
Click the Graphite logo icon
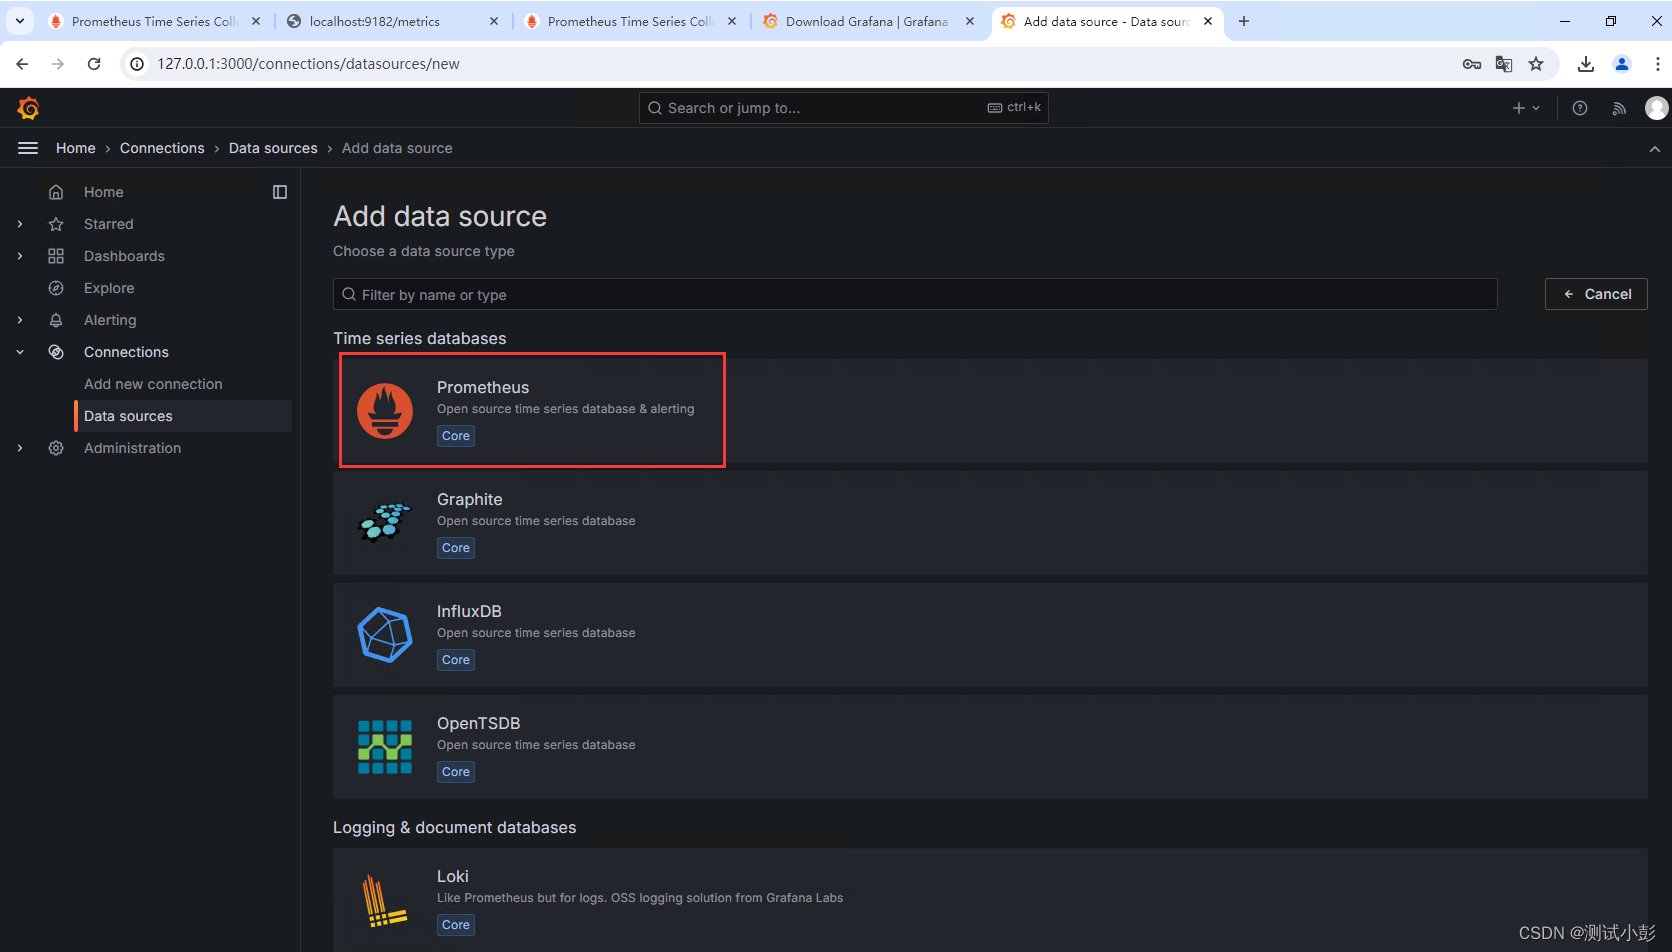click(385, 522)
